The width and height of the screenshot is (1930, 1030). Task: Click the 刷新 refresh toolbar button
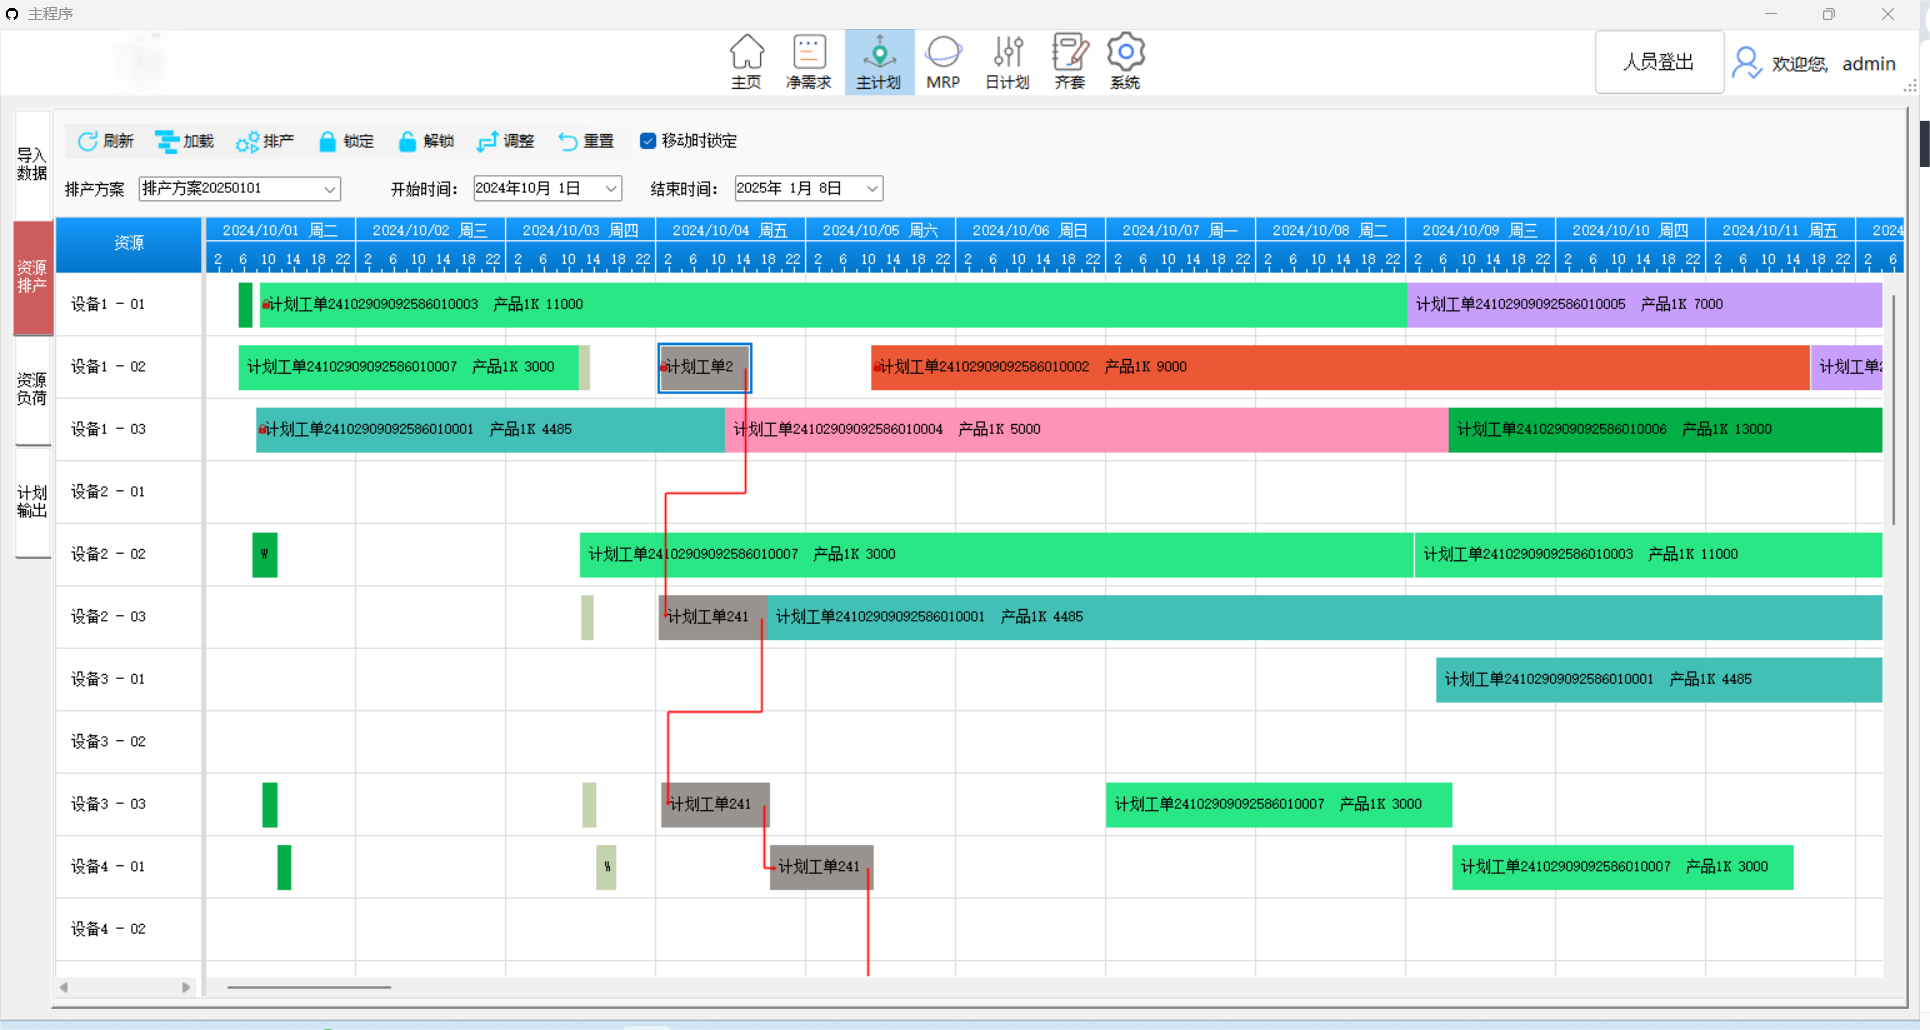106,141
